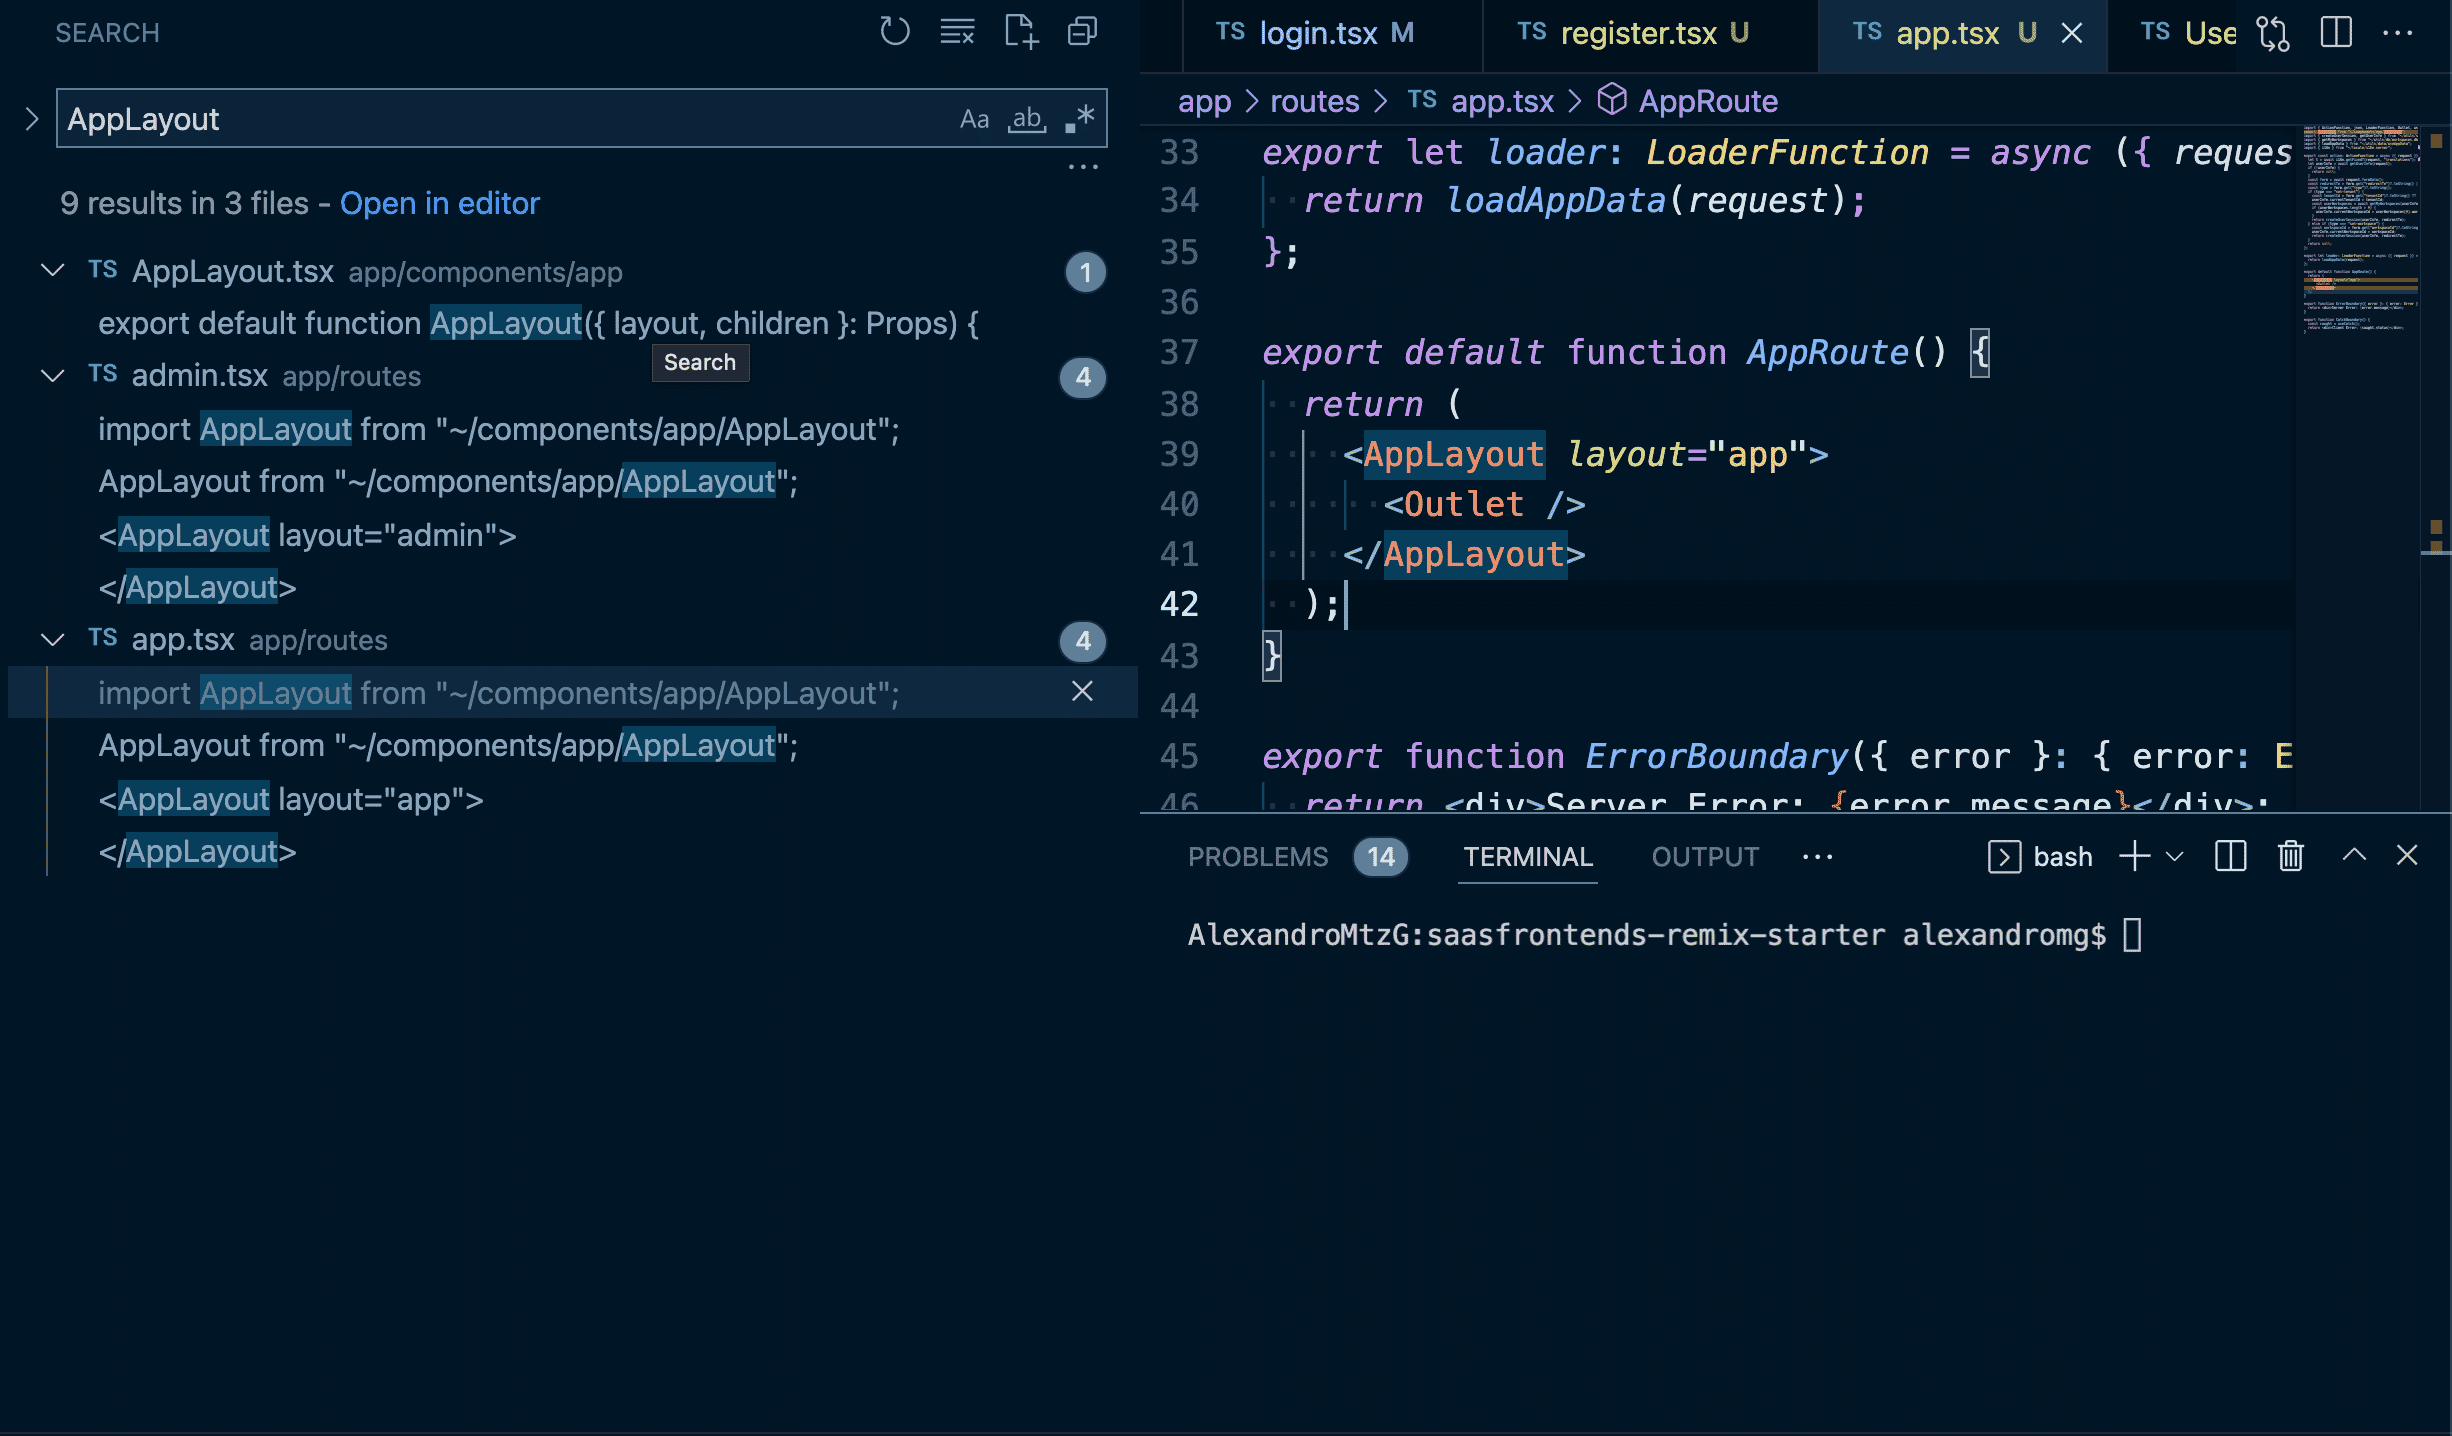Image resolution: width=2452 pixels, height=1436 pixels.
Task: Toggle match whole word search option
Action: click(1025, 118)
